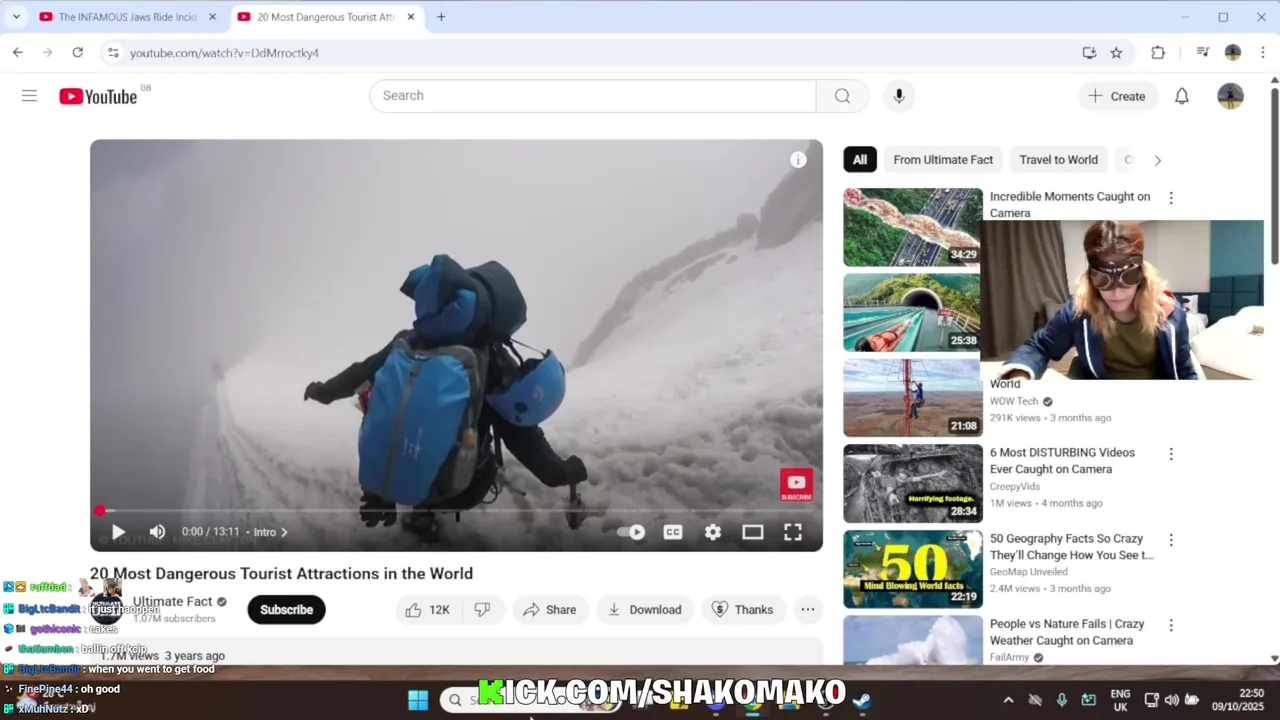Bookmark this page with star icon

1116,53
